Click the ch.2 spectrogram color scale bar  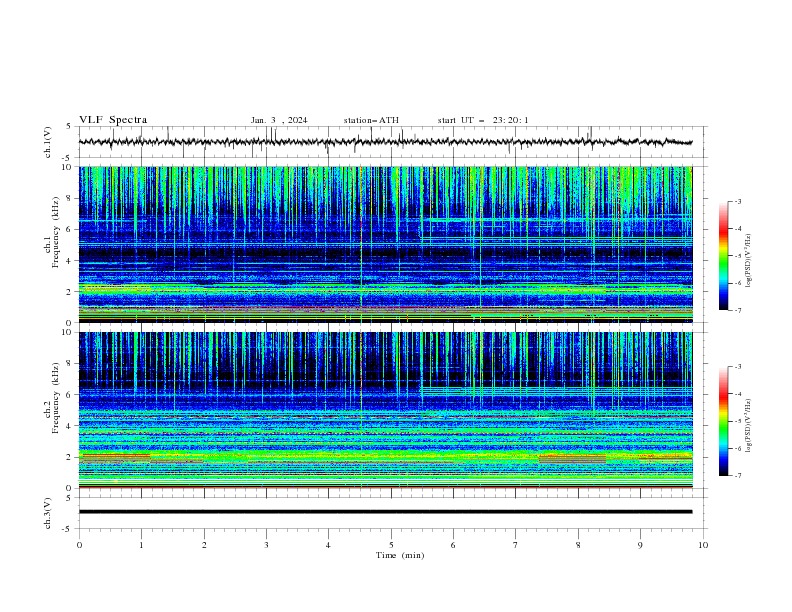pyautogui.click(x=723, y=421)
